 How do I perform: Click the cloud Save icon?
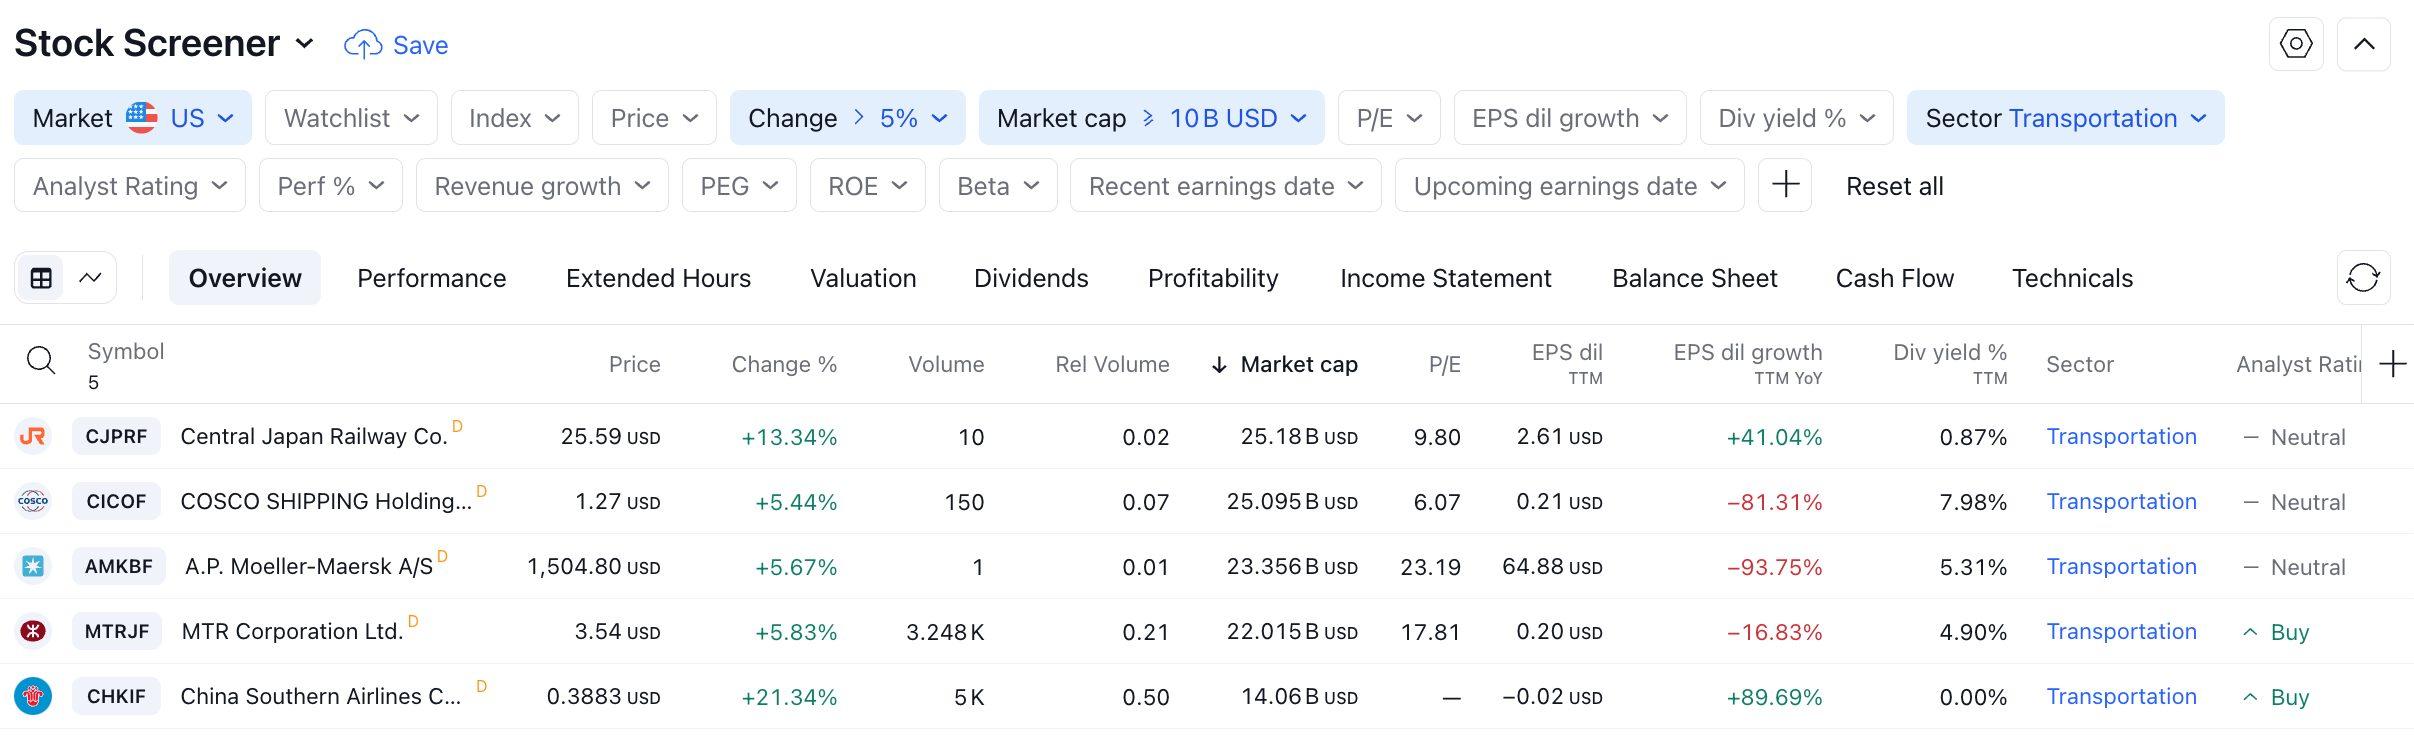coord(362,45)
